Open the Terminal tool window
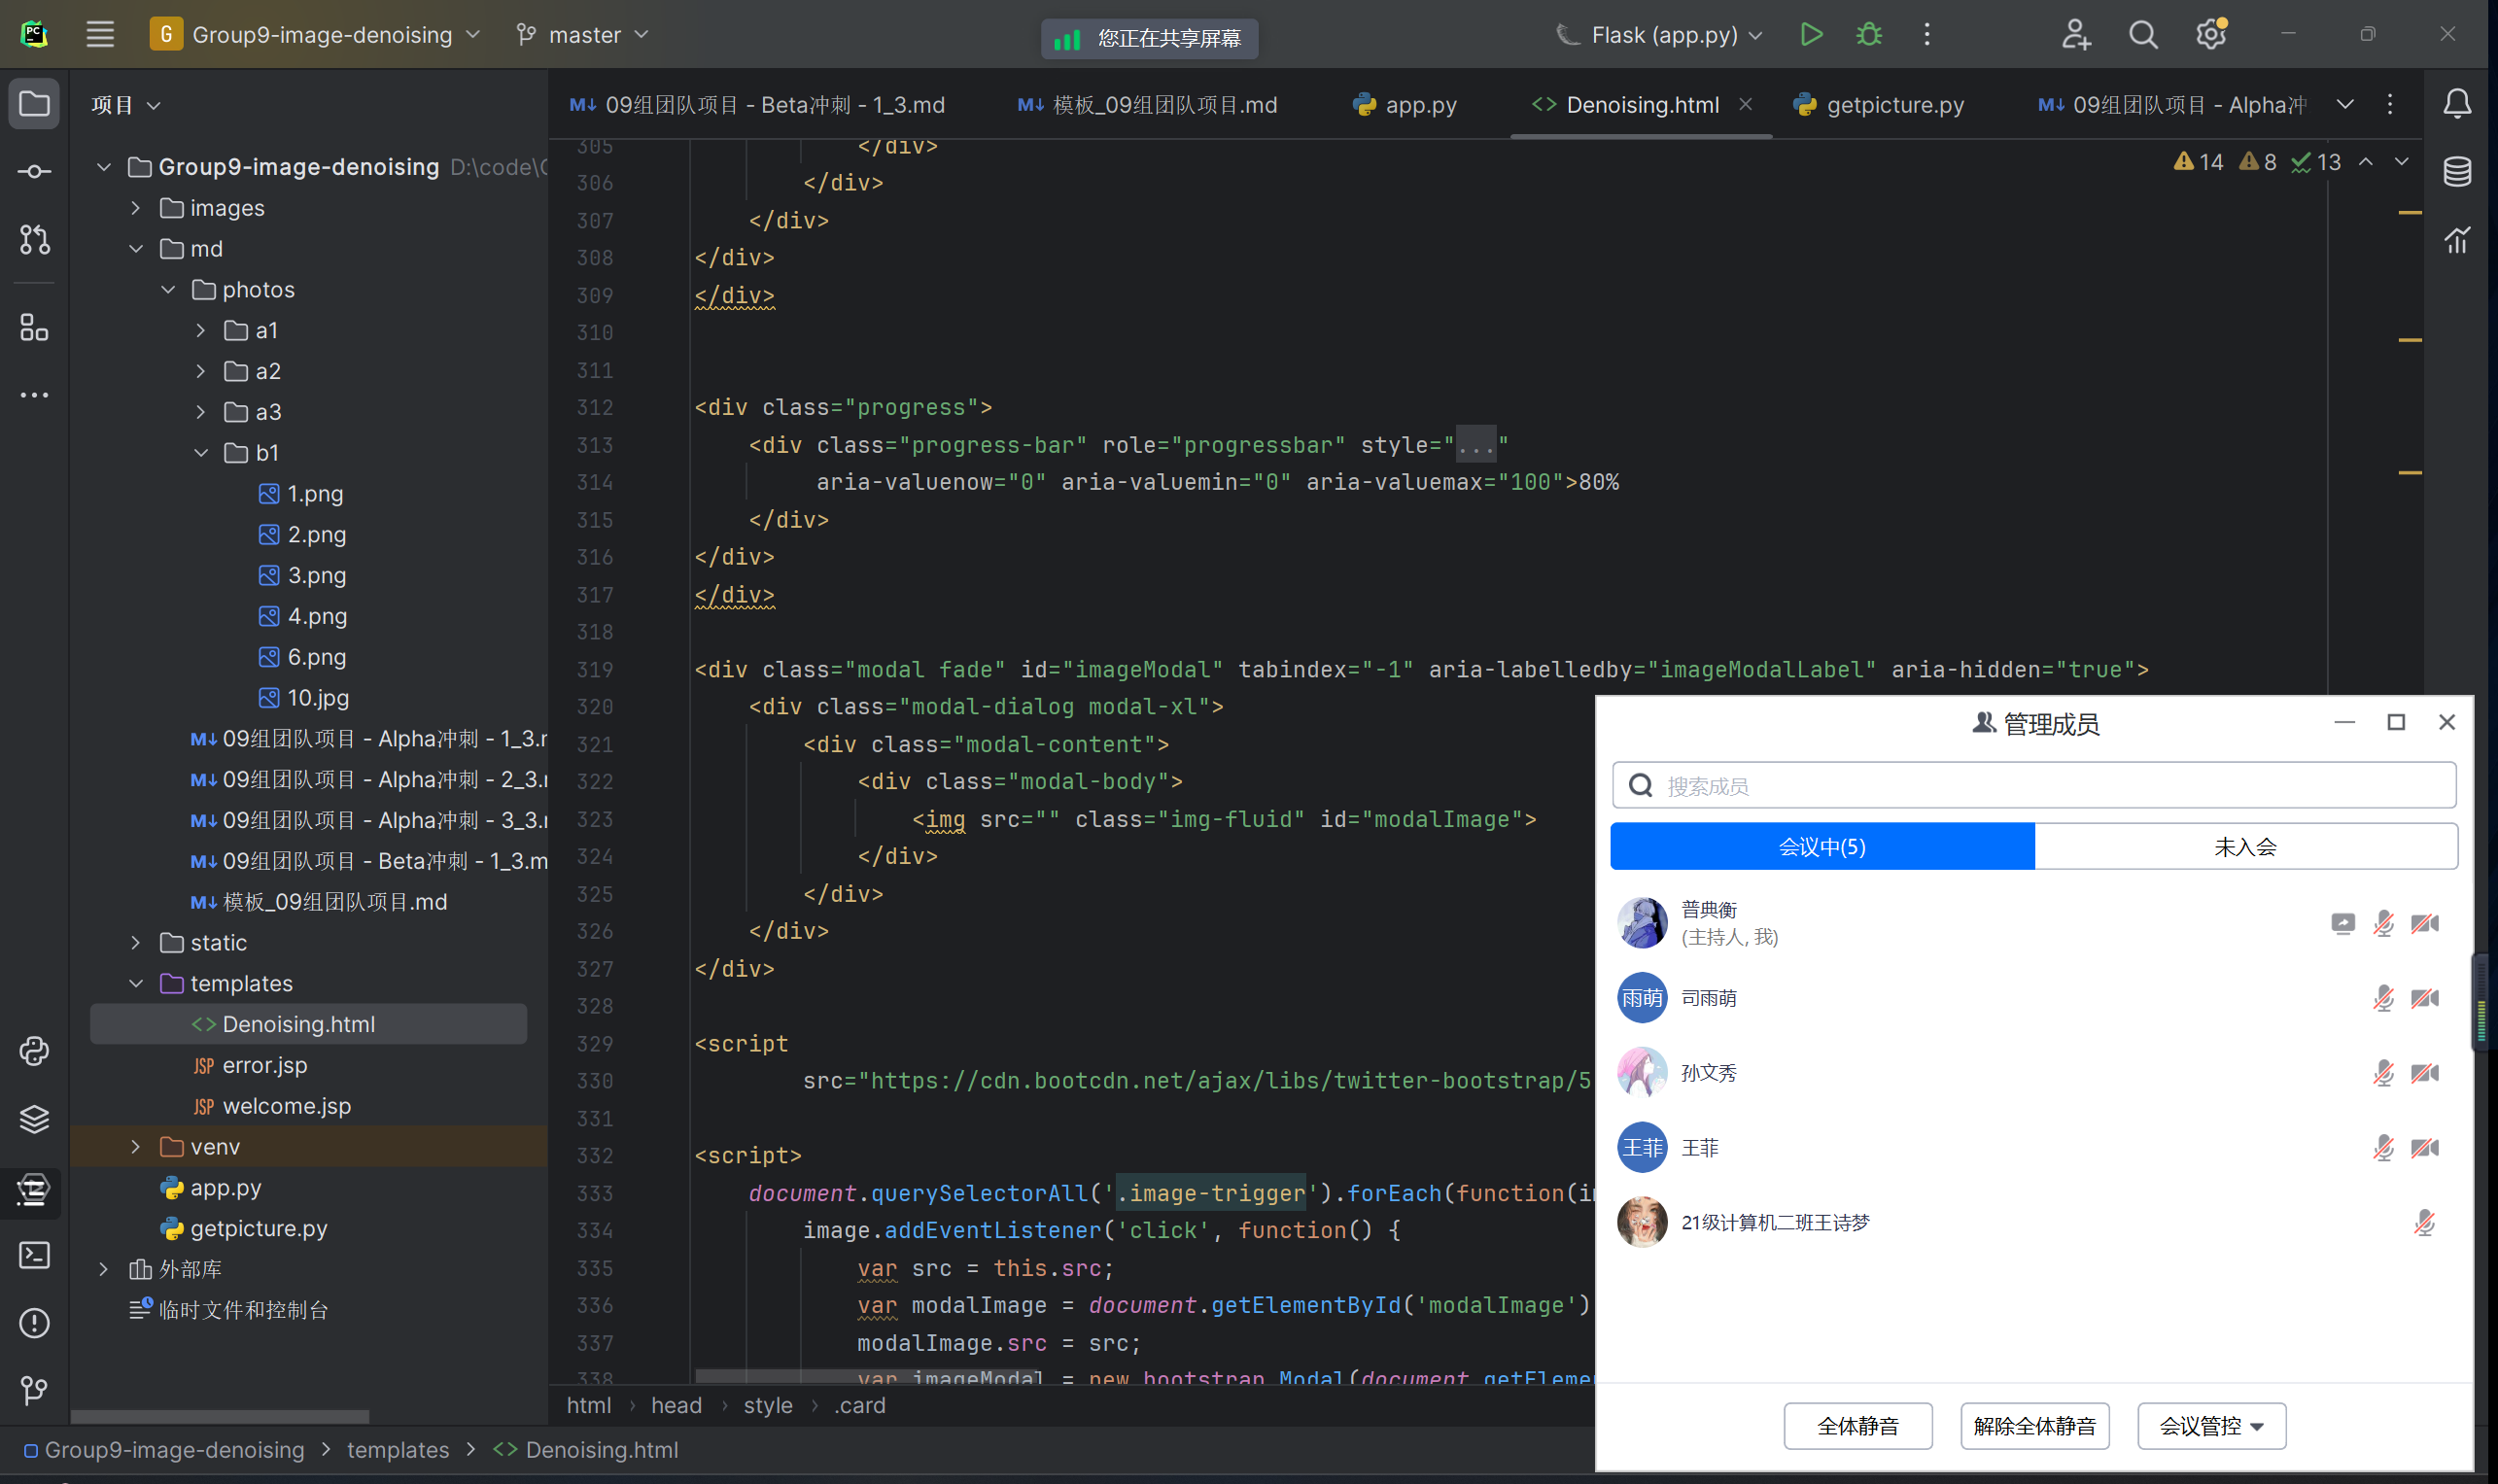 pos(34,1255)
